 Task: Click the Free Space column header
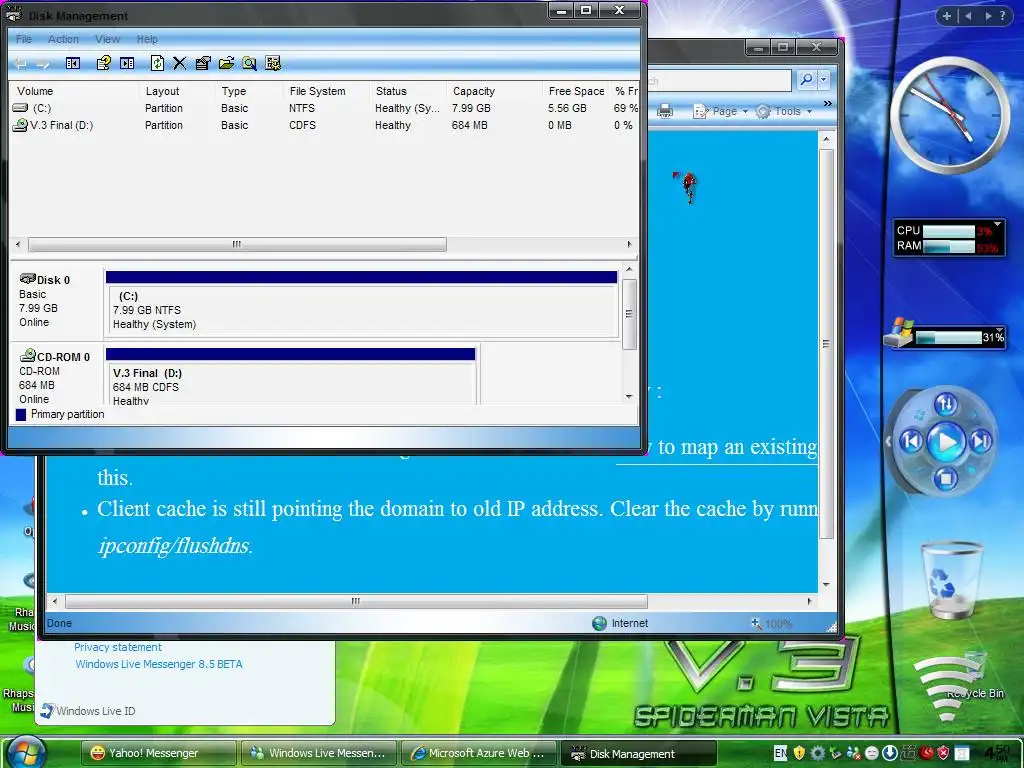click(x=575, y=91)
